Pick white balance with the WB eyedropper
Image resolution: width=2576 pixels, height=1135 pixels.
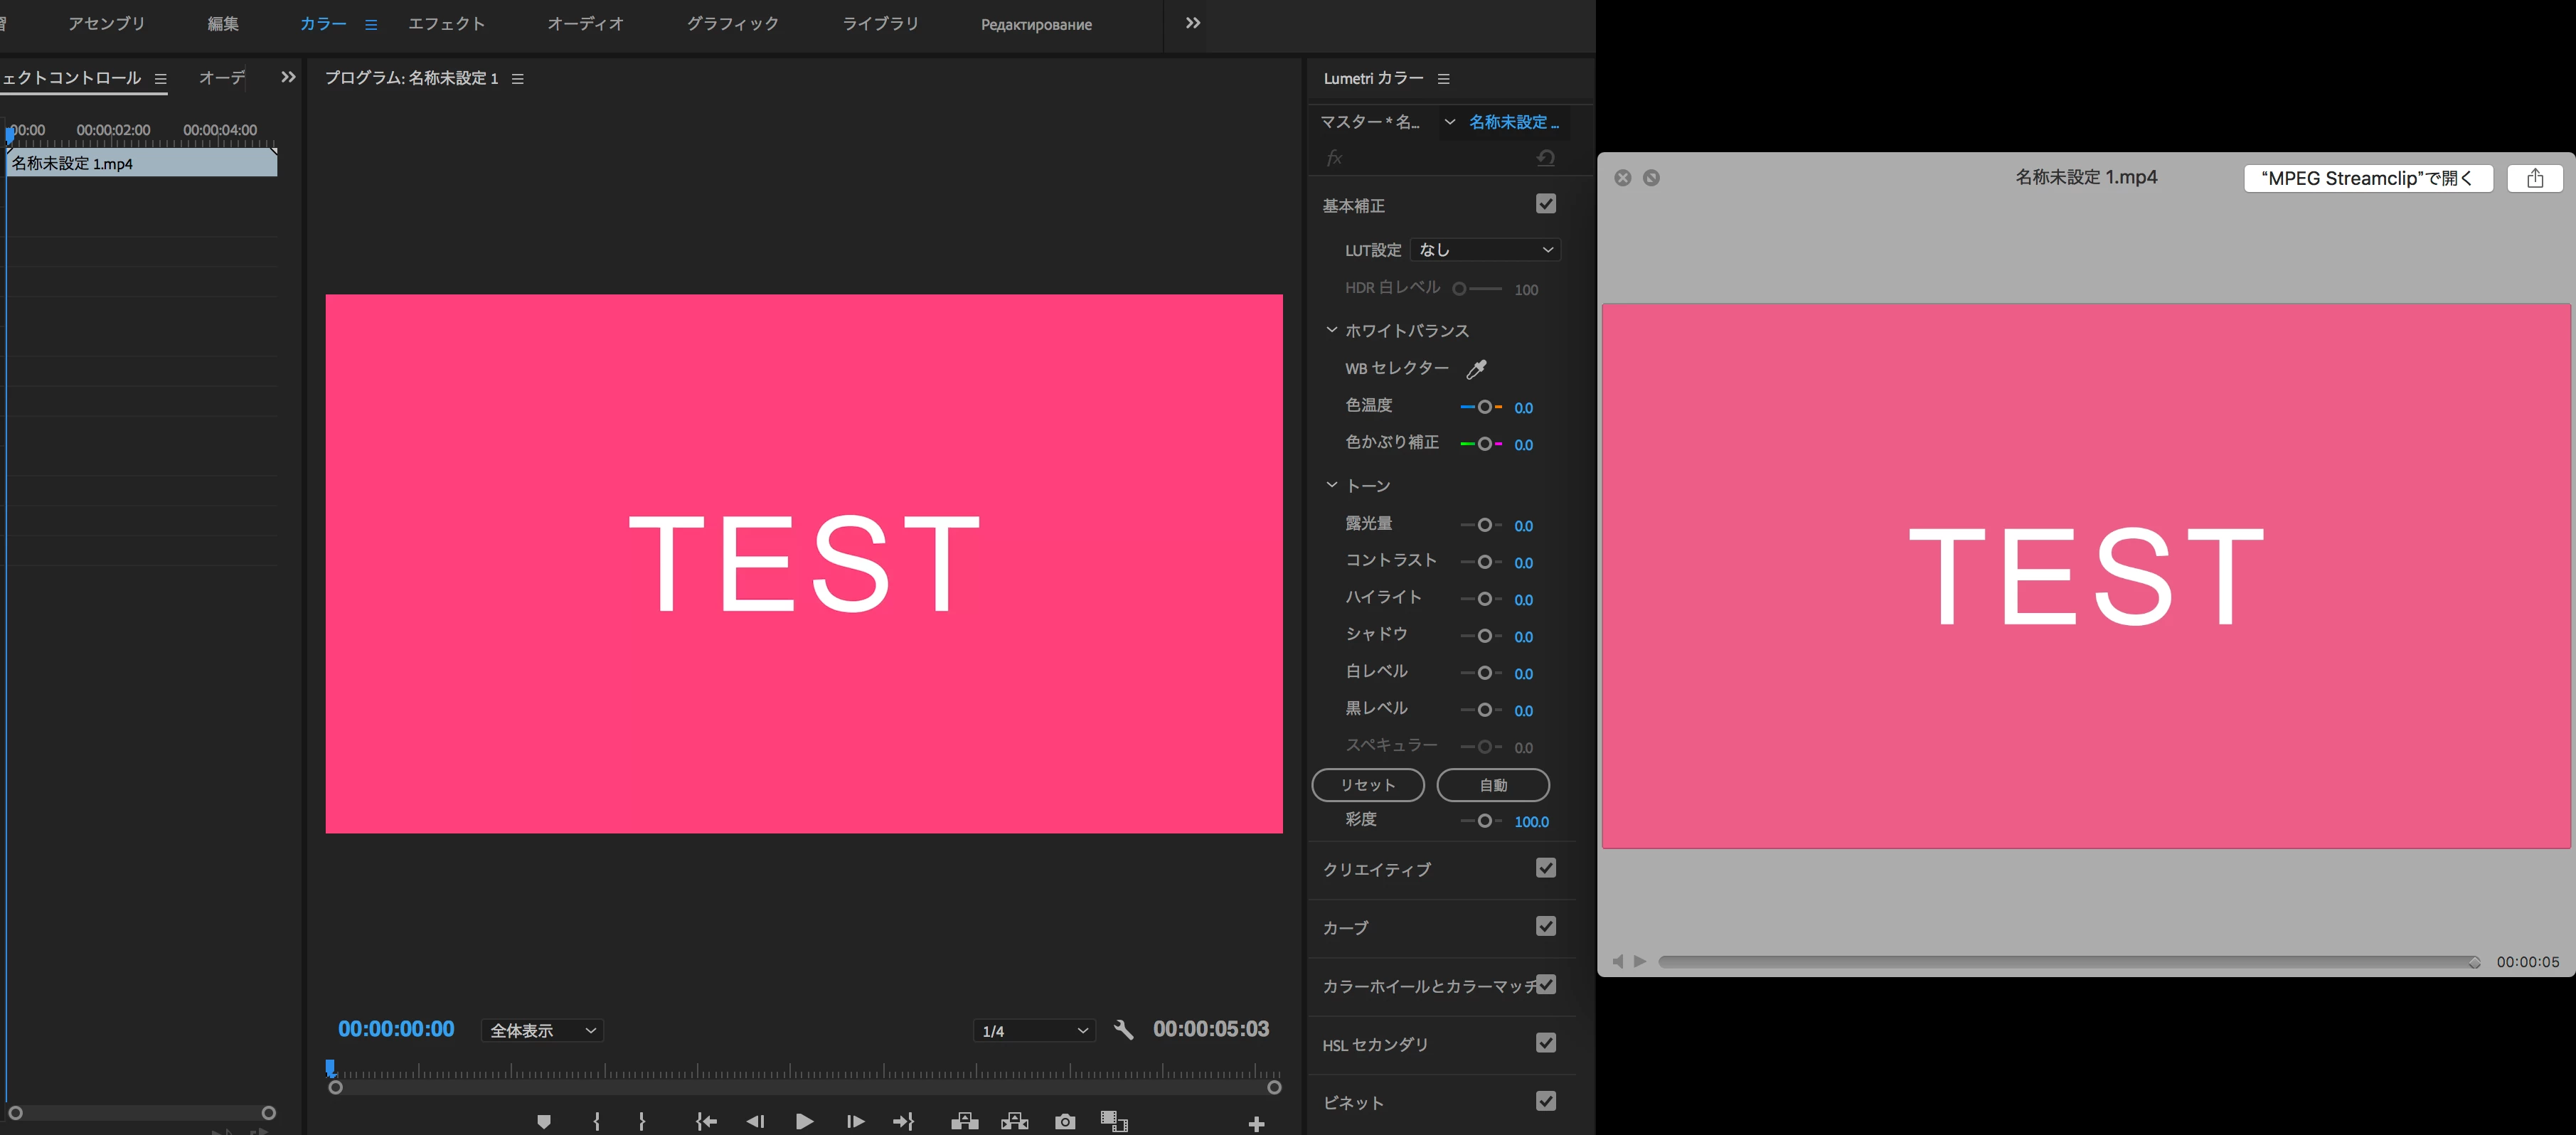click(1476, 369)
